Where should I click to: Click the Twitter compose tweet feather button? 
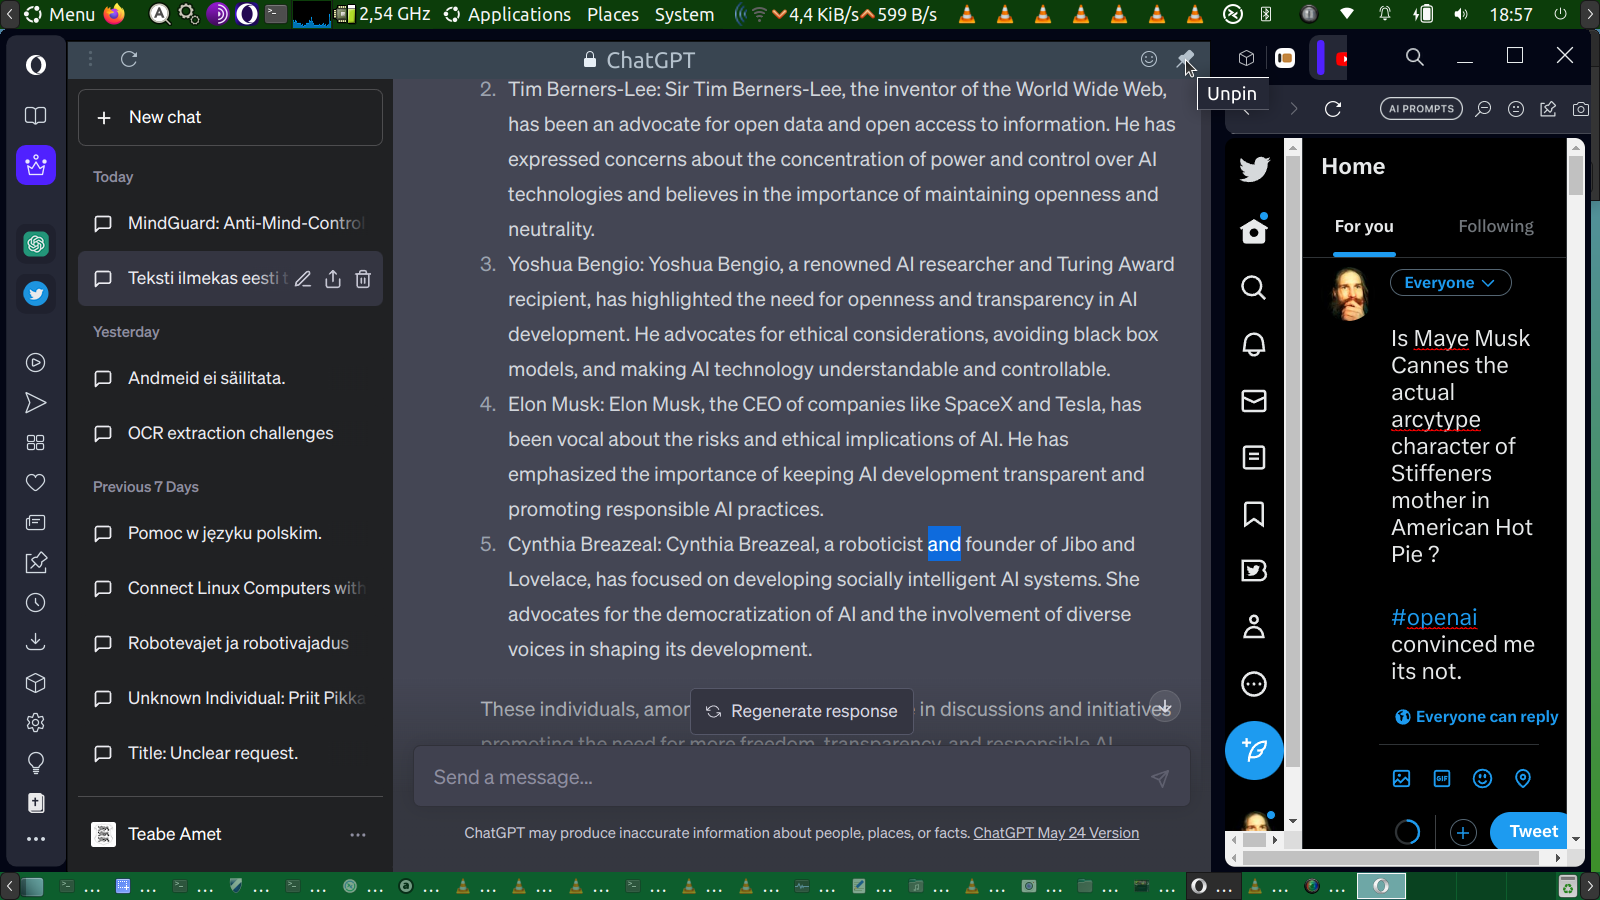point(1254,750)
